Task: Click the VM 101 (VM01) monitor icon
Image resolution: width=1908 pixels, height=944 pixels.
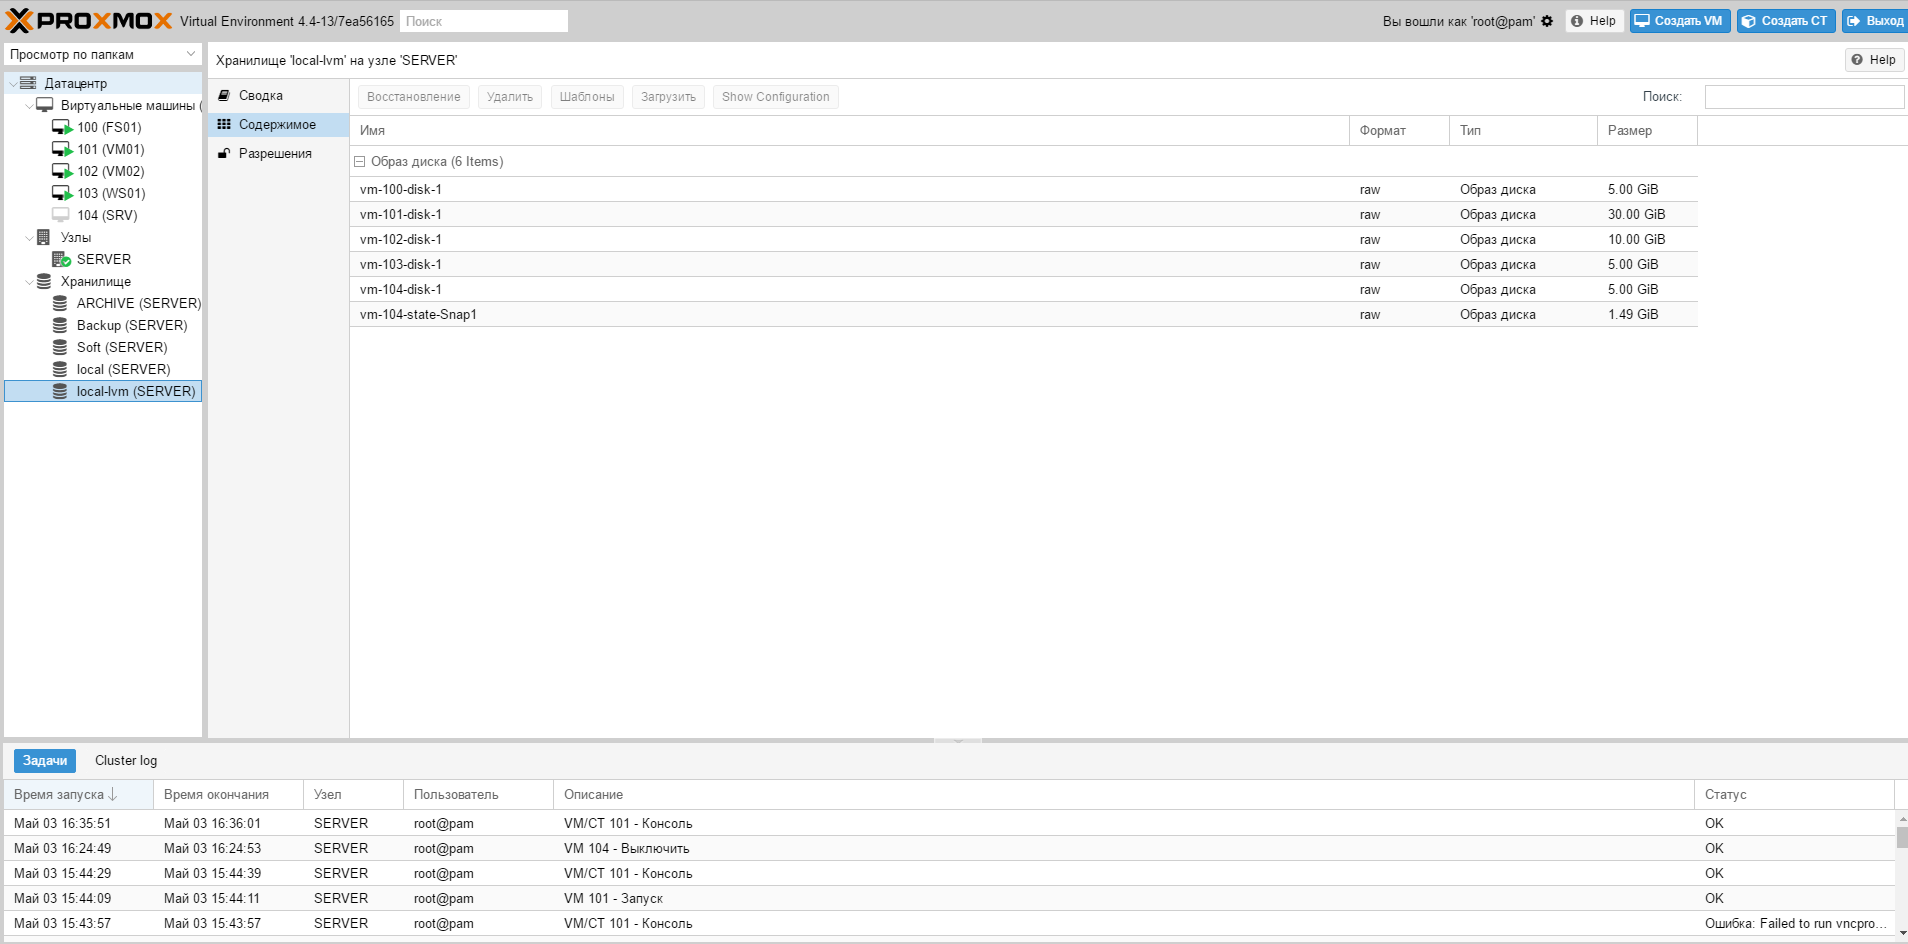Action: (62, 149)
